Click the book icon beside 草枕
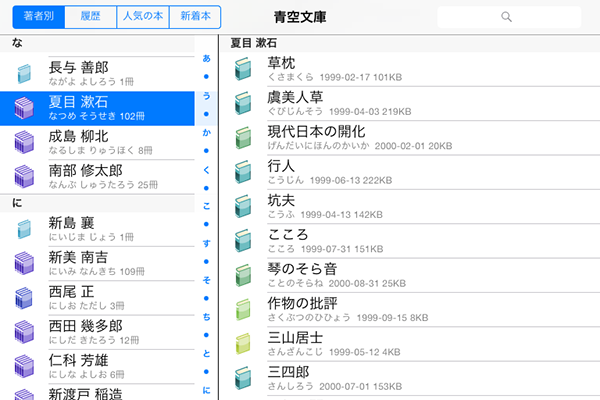The image size is (600, 400). click(243, 69)
